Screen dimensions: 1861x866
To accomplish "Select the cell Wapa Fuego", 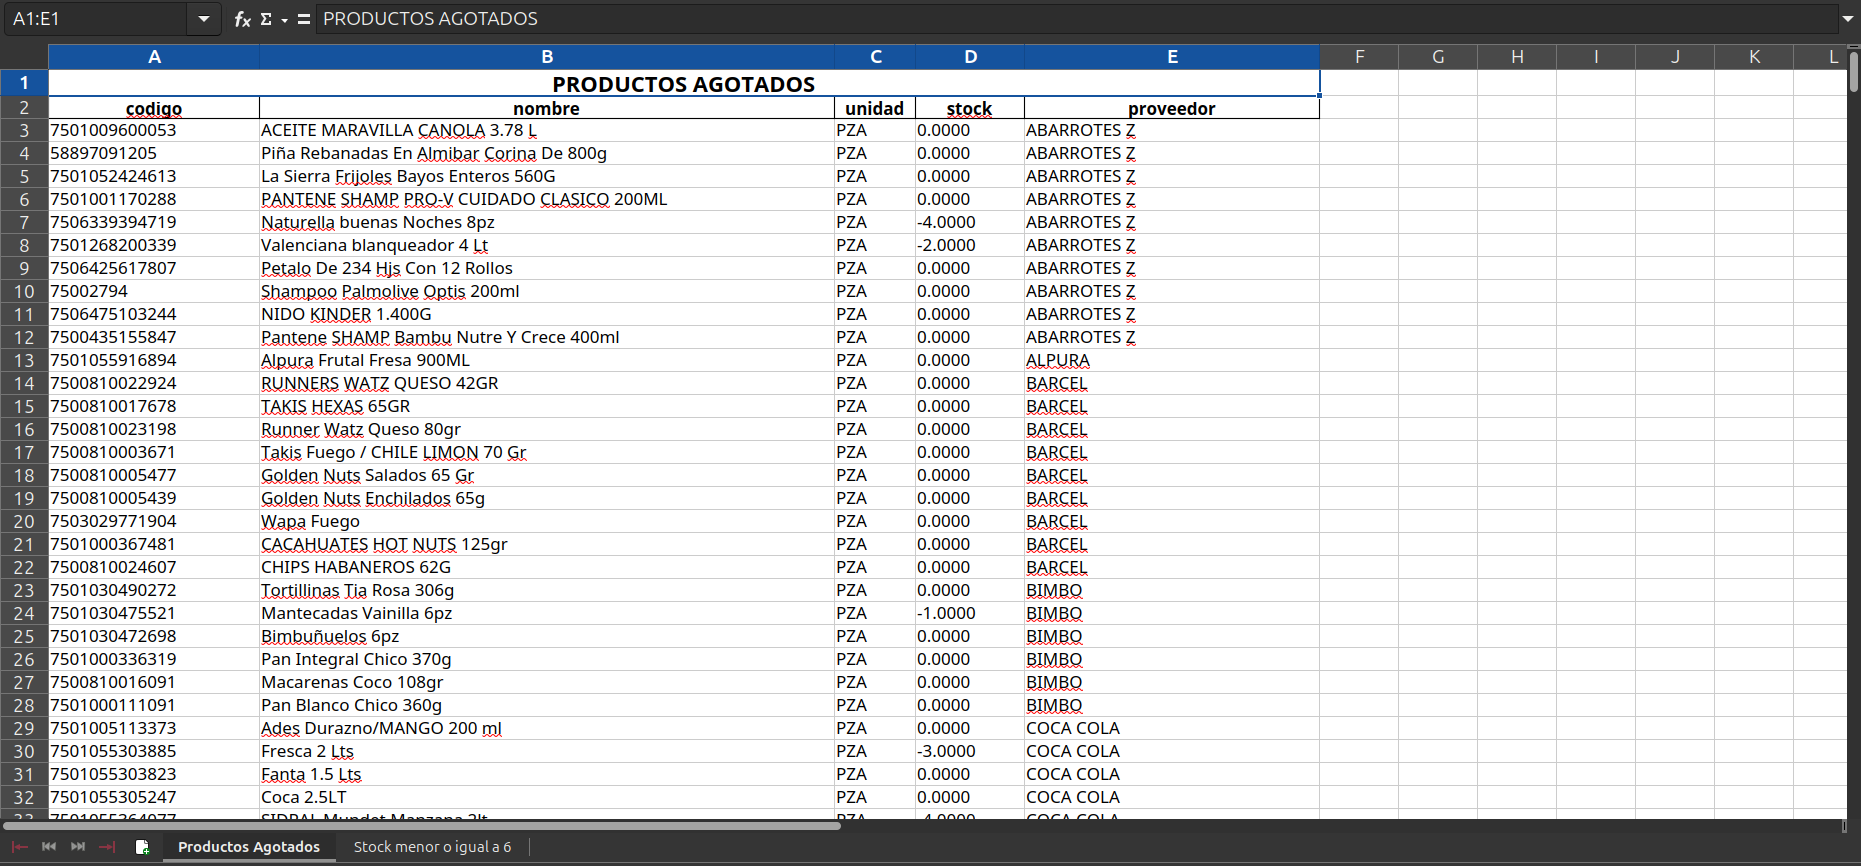I will pyautogui.click(x=547, y=521).
